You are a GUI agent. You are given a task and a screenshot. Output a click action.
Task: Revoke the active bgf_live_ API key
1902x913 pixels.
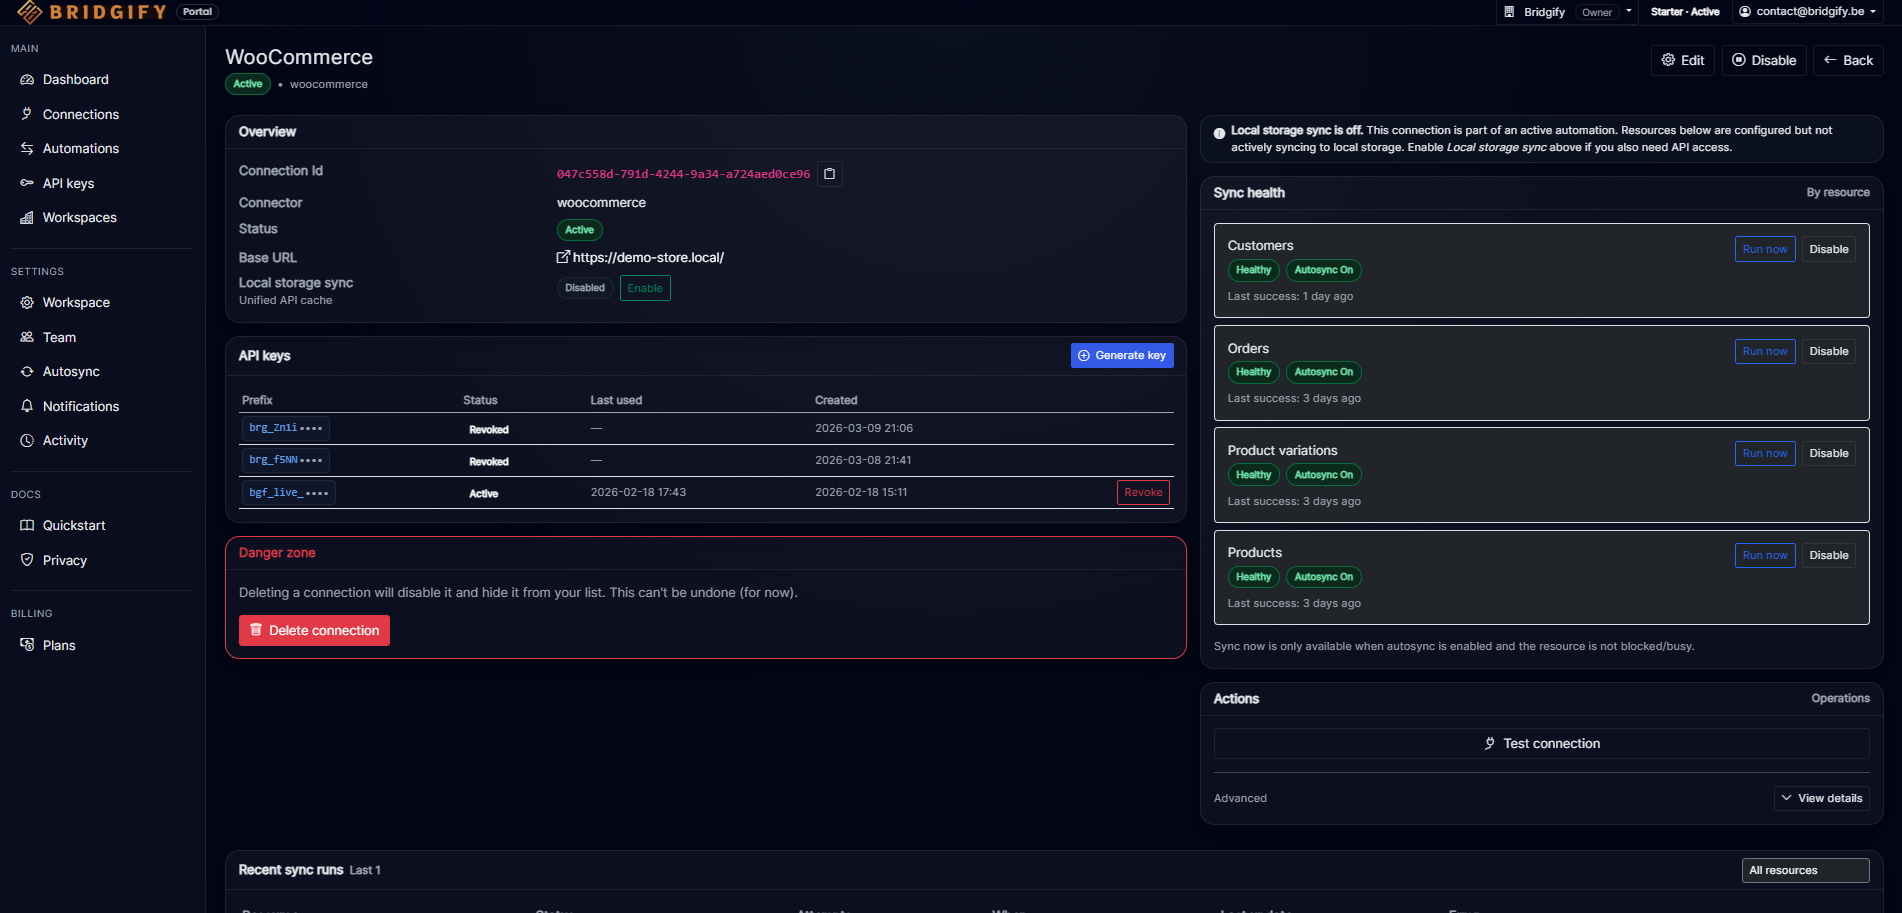click(x=1142, y=493)
